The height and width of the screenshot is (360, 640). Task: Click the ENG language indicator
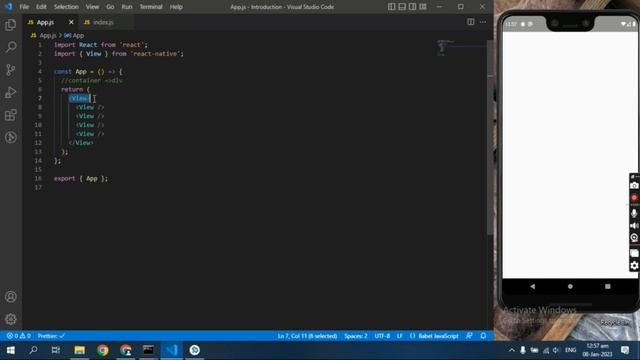pyautogui.click(x=570, y=350)
